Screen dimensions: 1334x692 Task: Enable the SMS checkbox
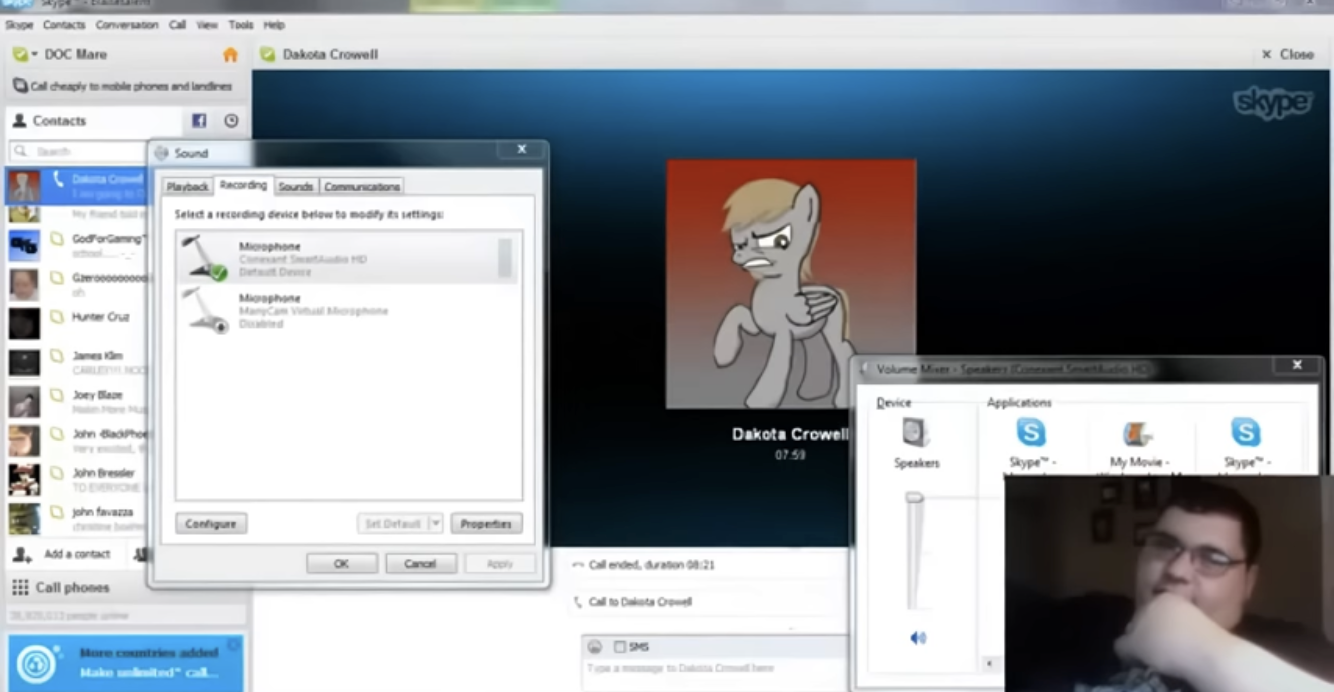point(620,647)
